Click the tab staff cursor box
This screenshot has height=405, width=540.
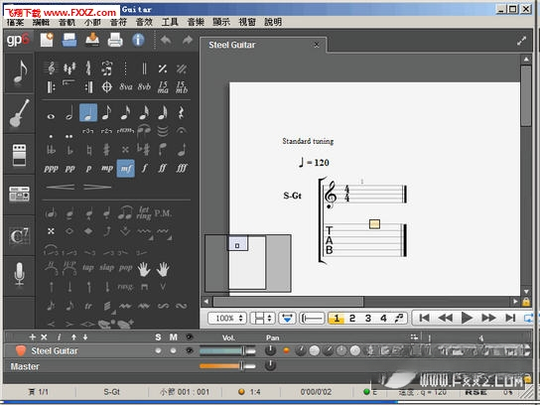(x=374, y=224)
